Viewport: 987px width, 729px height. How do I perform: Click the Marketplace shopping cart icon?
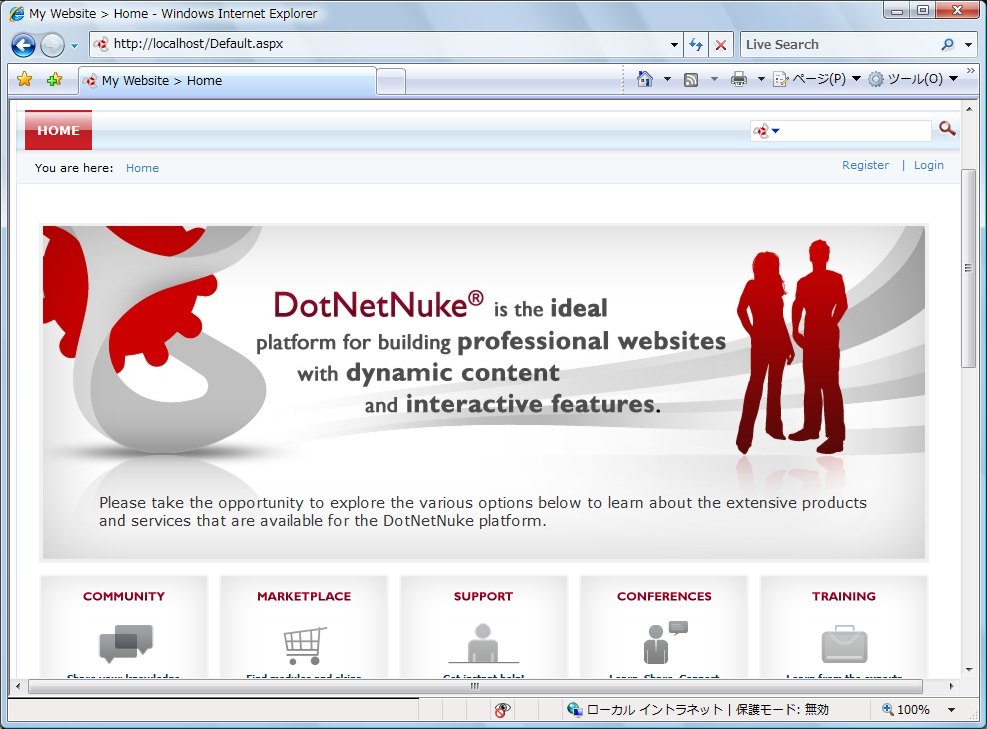click(x=305, y=645)
